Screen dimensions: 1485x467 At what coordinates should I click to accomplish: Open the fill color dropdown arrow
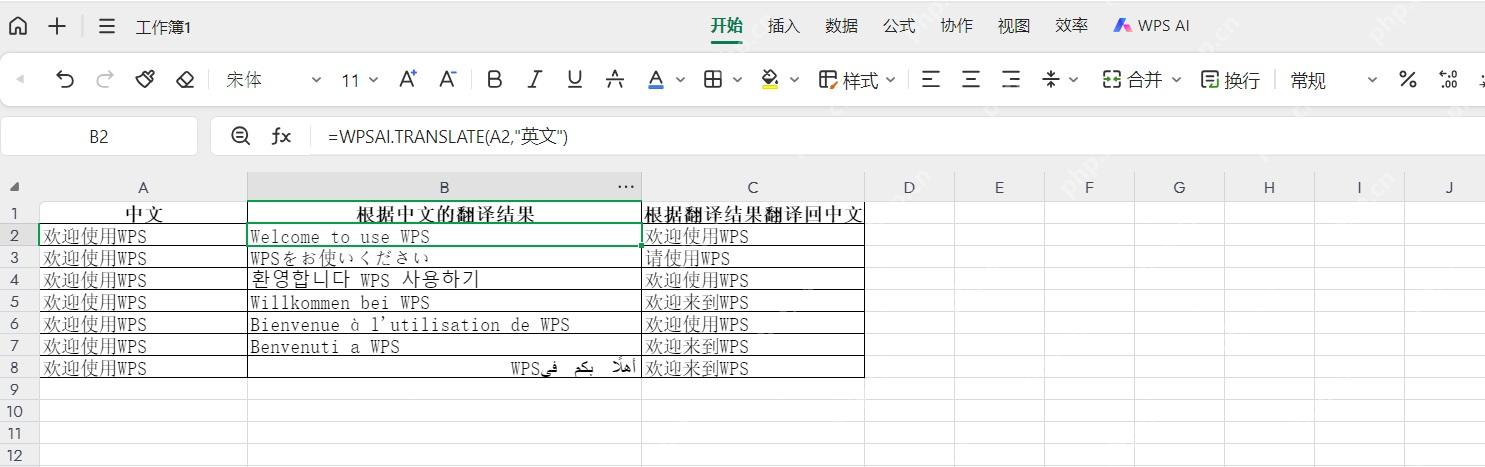(x=795, y=80)
